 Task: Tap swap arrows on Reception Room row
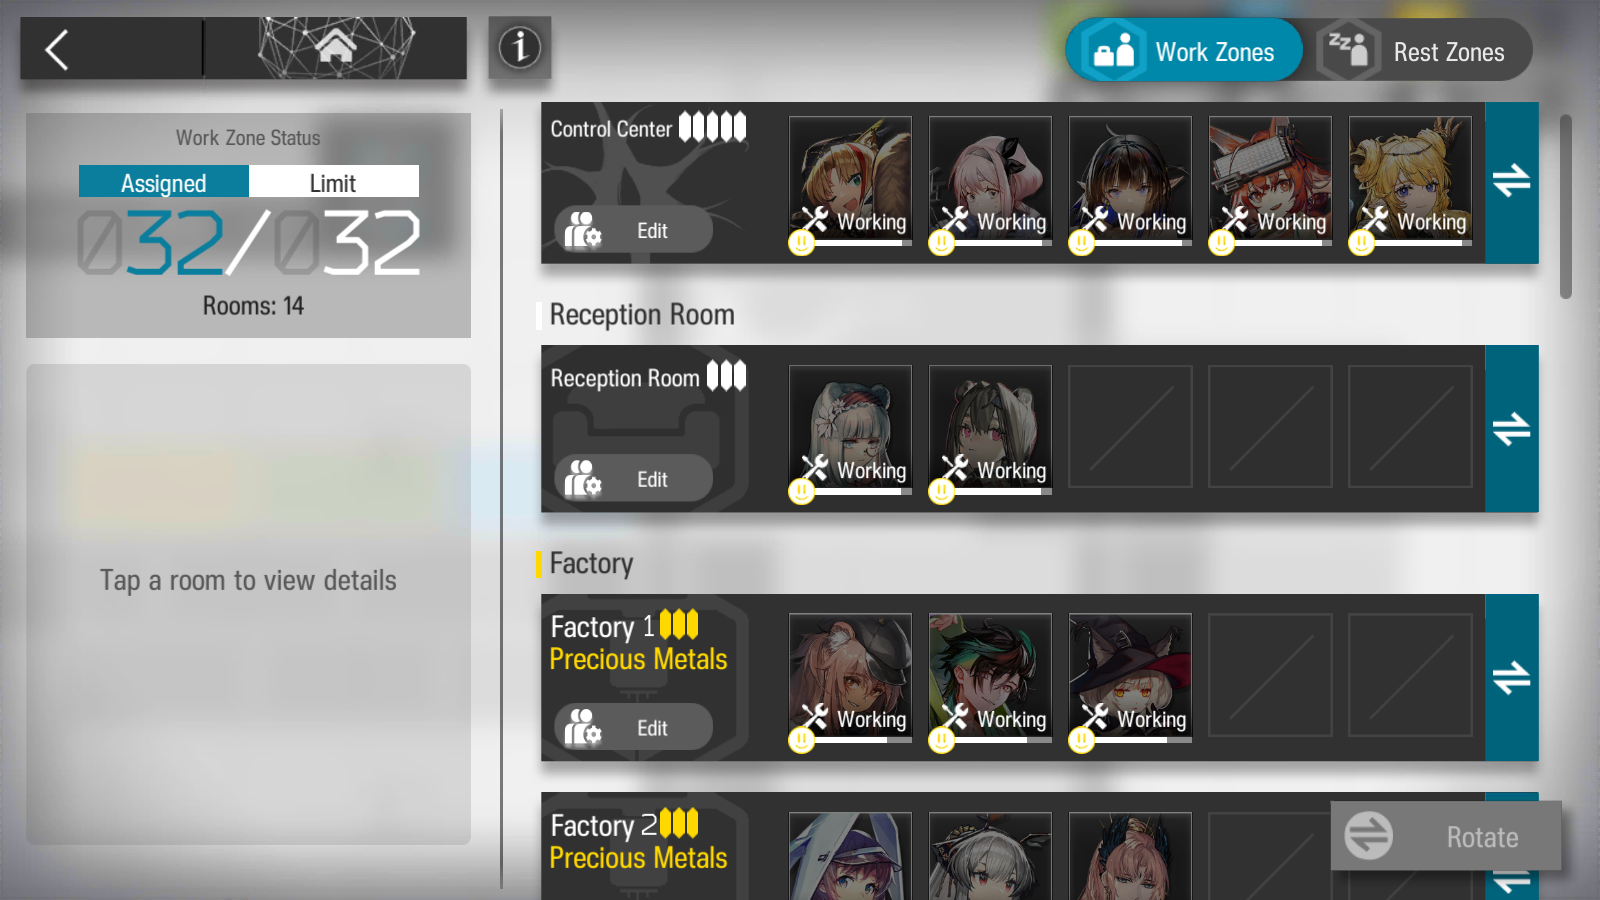coord(1511,429)
